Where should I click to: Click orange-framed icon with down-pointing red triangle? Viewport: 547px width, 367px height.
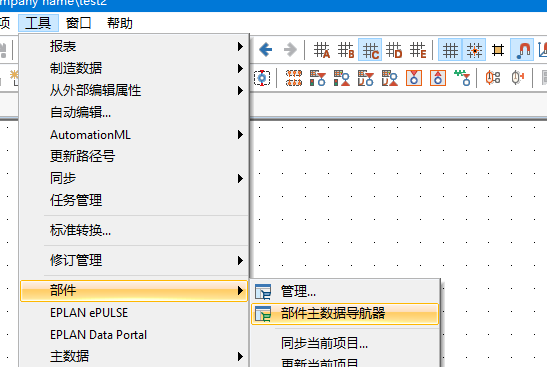pyautogui.click(x=414, y=78)
